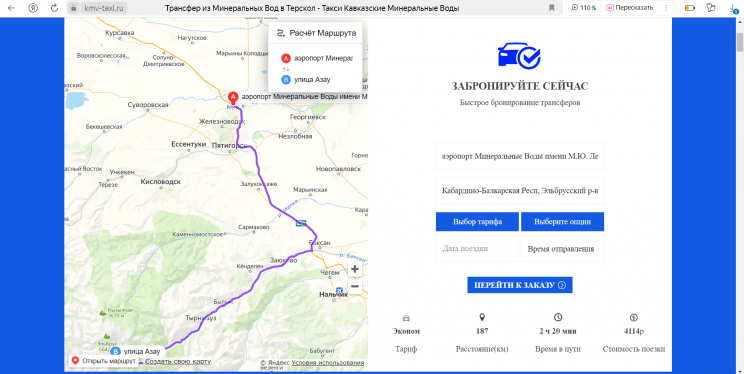Click ПЕРЕЙТИ К ЗАКАЗУ button
This screenshot has height=374, width=744.
tap(520, 285)
